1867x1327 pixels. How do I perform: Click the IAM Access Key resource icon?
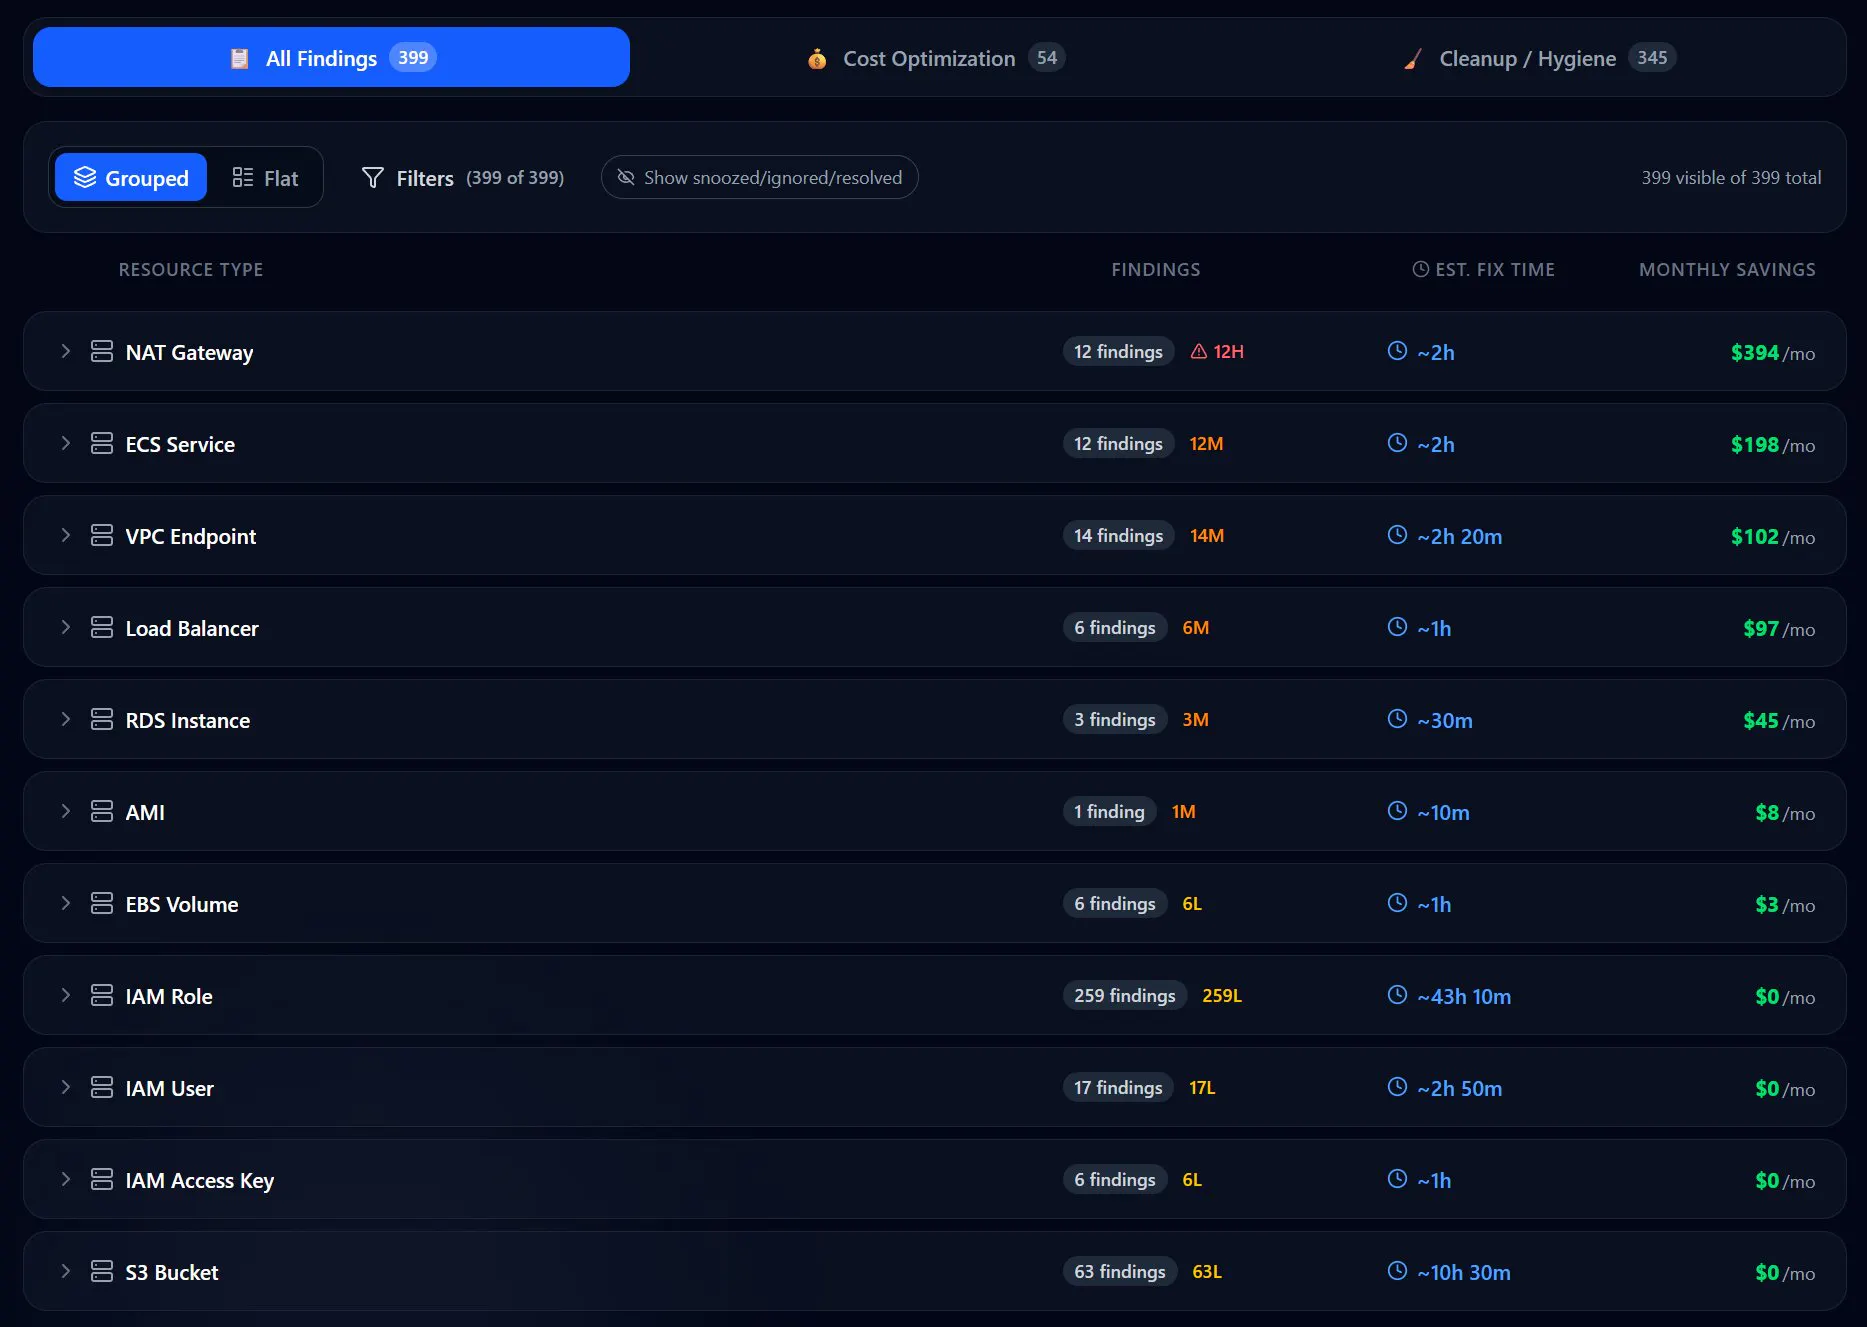(x=102, y=1179)
